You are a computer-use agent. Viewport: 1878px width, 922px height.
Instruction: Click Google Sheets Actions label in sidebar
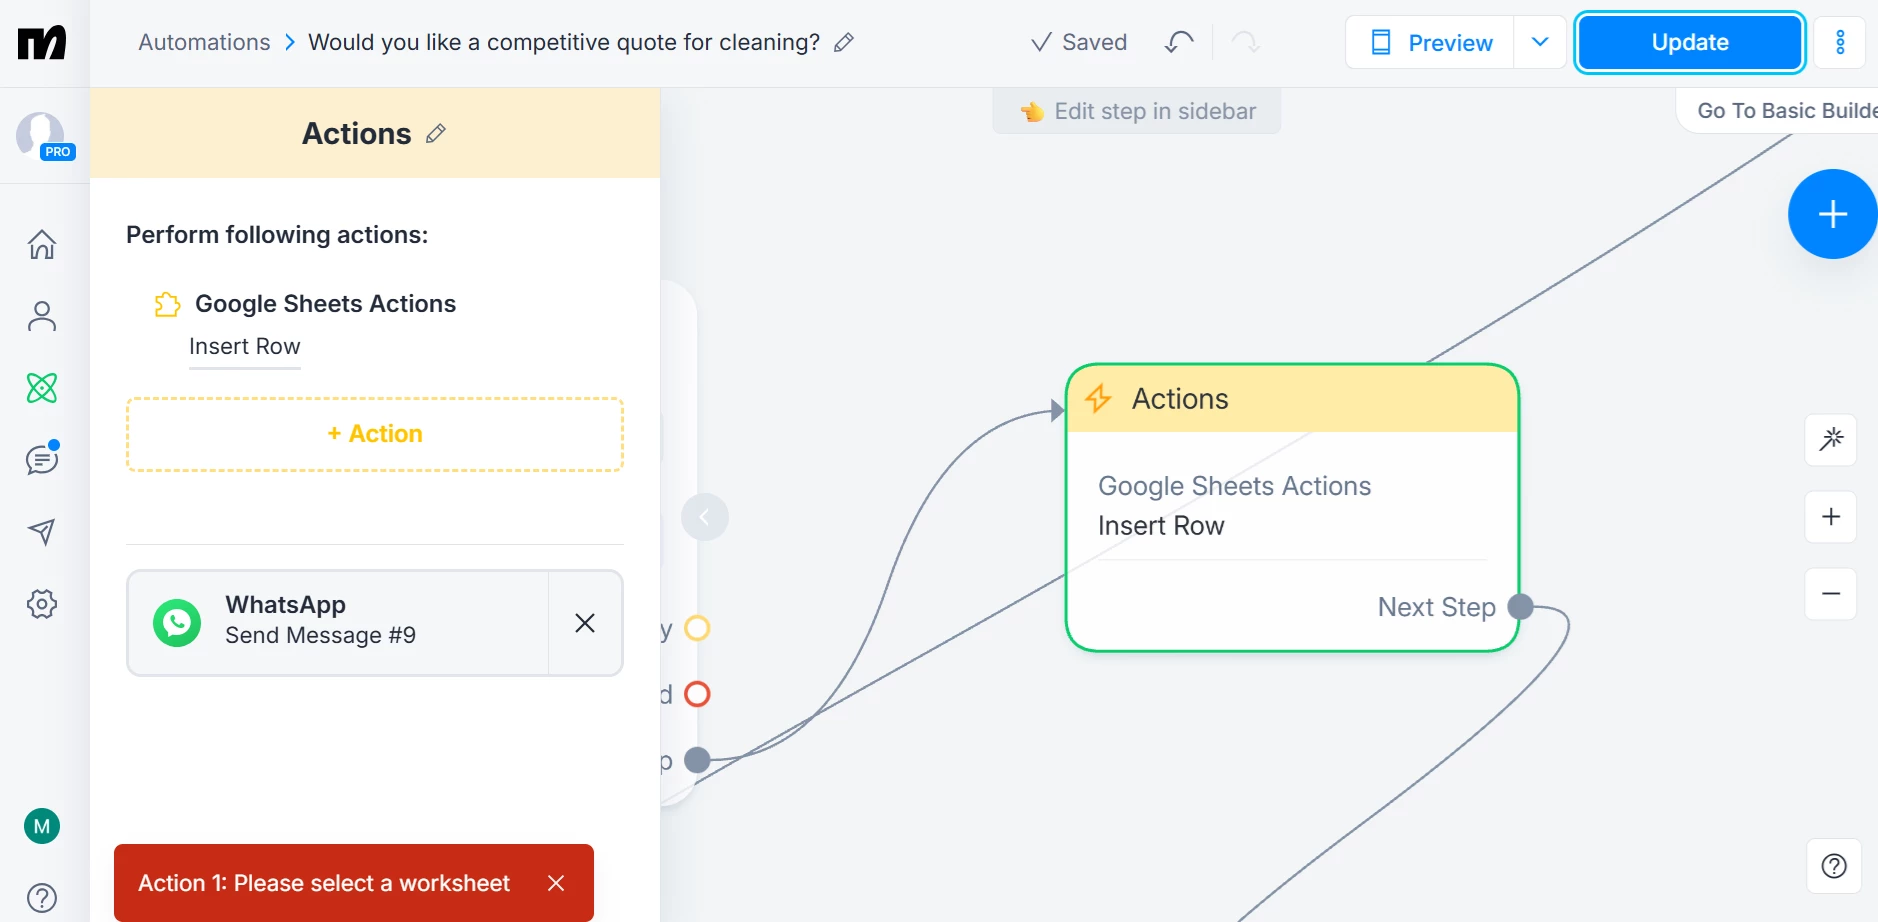pos(325,303)
